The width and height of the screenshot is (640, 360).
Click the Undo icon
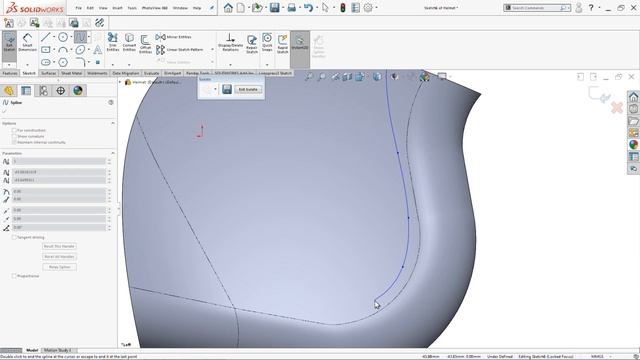pyautogui.click(x=308, y=8)
